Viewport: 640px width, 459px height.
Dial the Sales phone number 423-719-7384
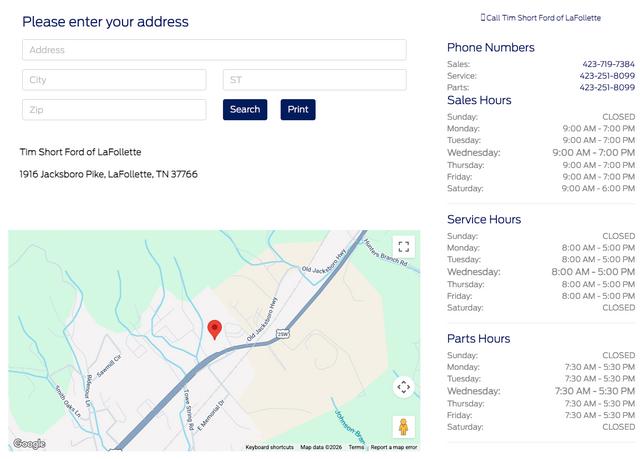608,64
